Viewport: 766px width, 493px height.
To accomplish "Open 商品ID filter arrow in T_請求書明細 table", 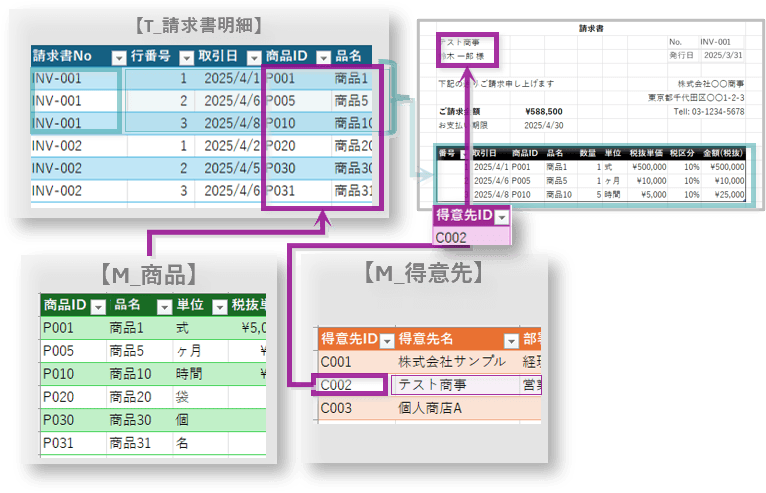I will coord(323,58).
